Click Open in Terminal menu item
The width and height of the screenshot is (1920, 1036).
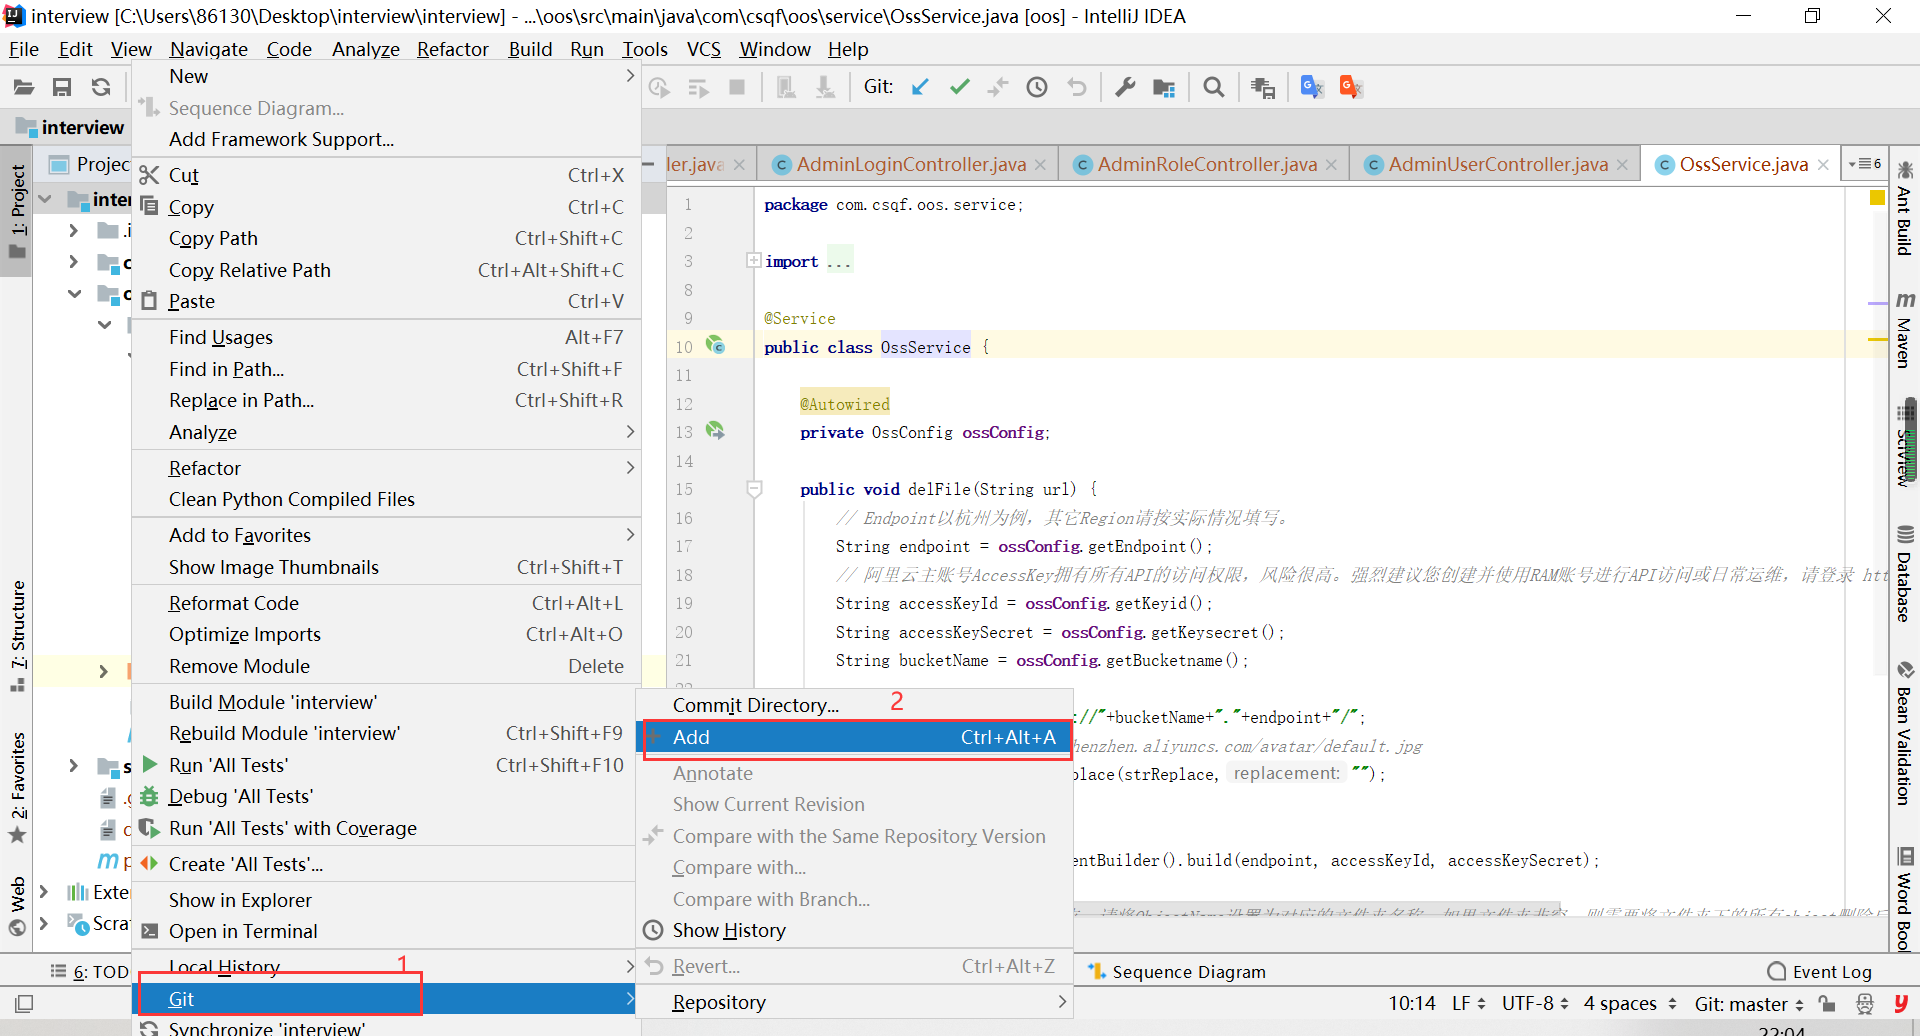click(385, 931)
